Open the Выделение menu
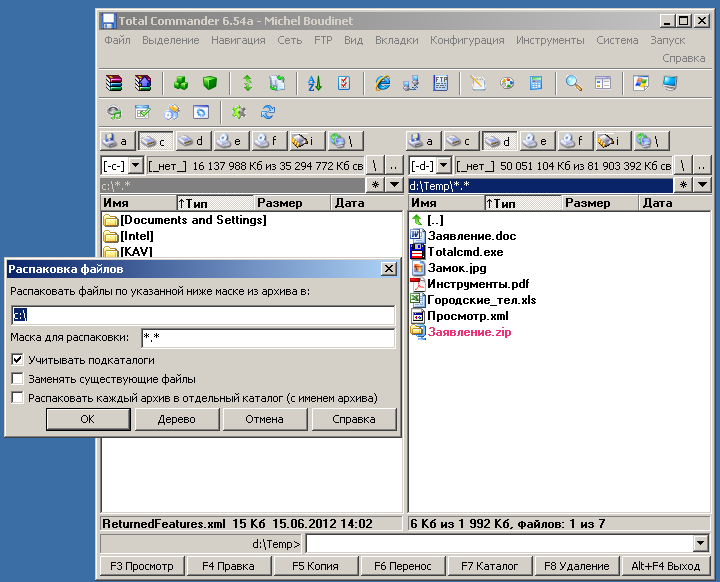720x582 pixels. (x=170, y=40)
